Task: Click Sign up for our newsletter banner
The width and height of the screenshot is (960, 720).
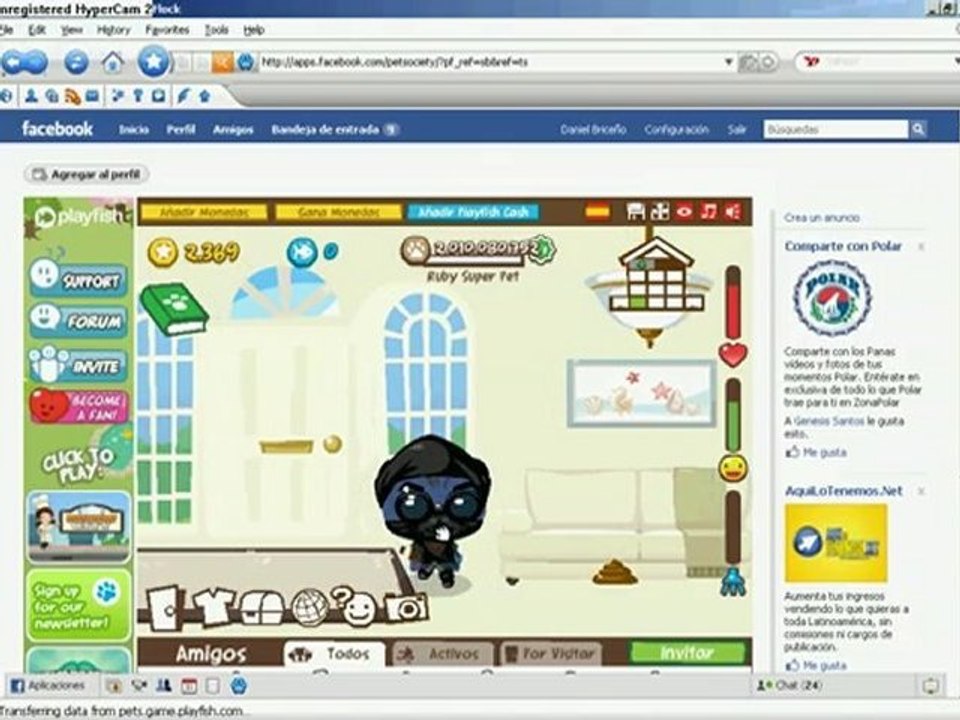Action: (x=79, y=606)
